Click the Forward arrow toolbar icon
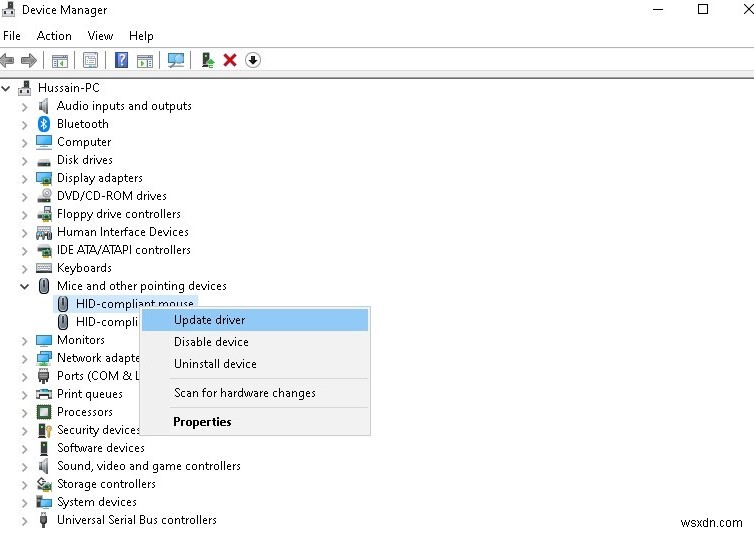The width and height of the screenshot is (754, 533). 29,61
